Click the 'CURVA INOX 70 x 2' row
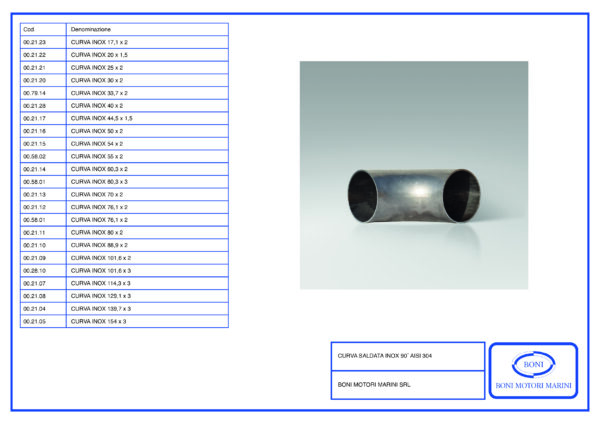The width and height of the screenshot is (600, 424). [x=97, y=194]
